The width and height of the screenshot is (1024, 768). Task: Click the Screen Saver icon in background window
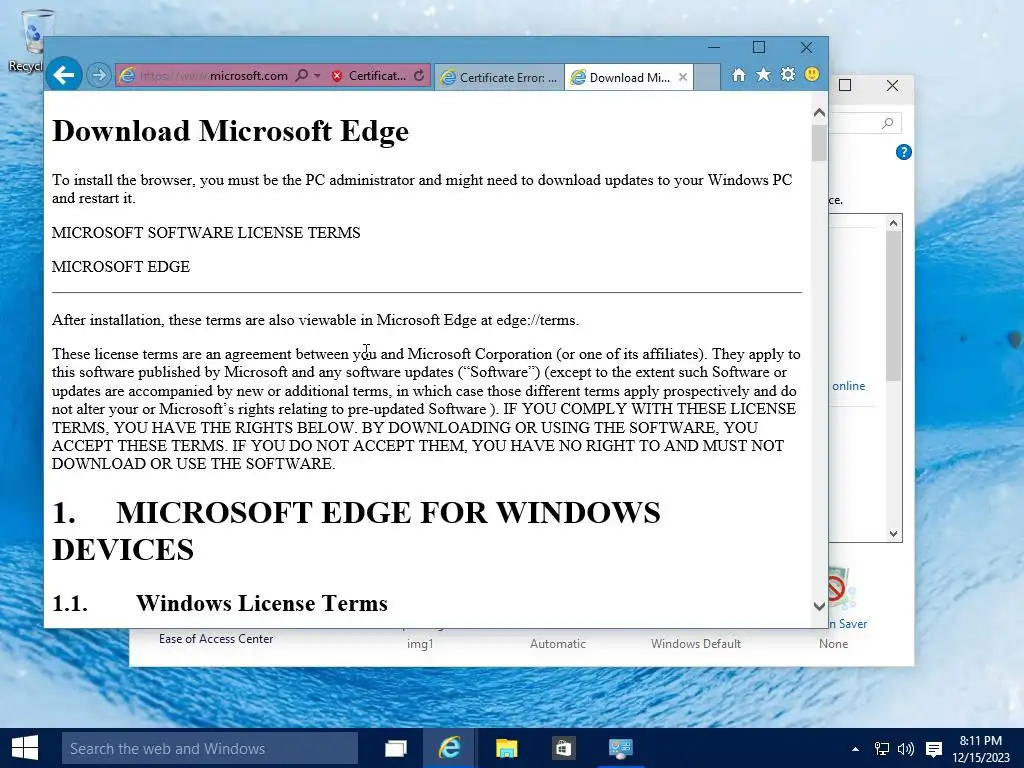842,590
